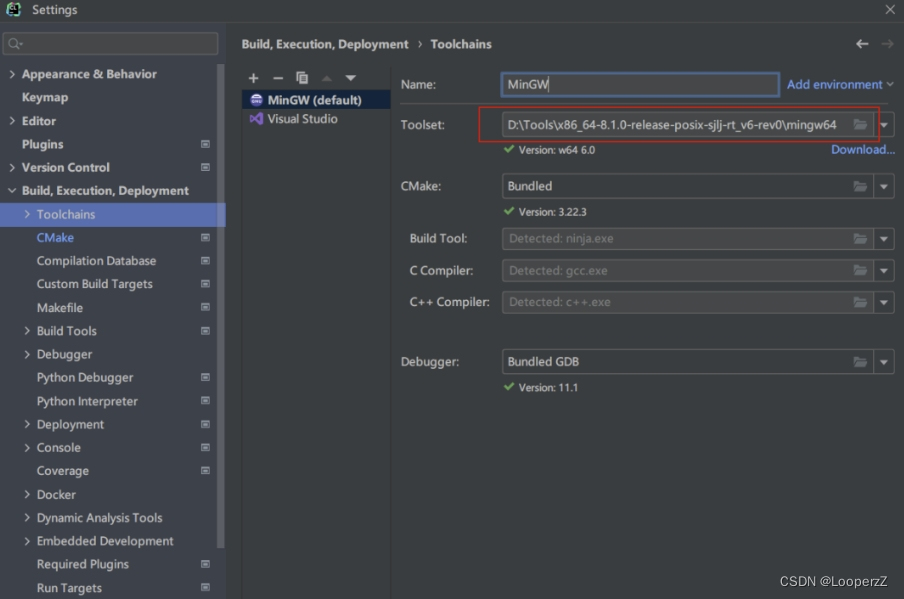Click project-level icon beside CMake

tap(205, 238)
